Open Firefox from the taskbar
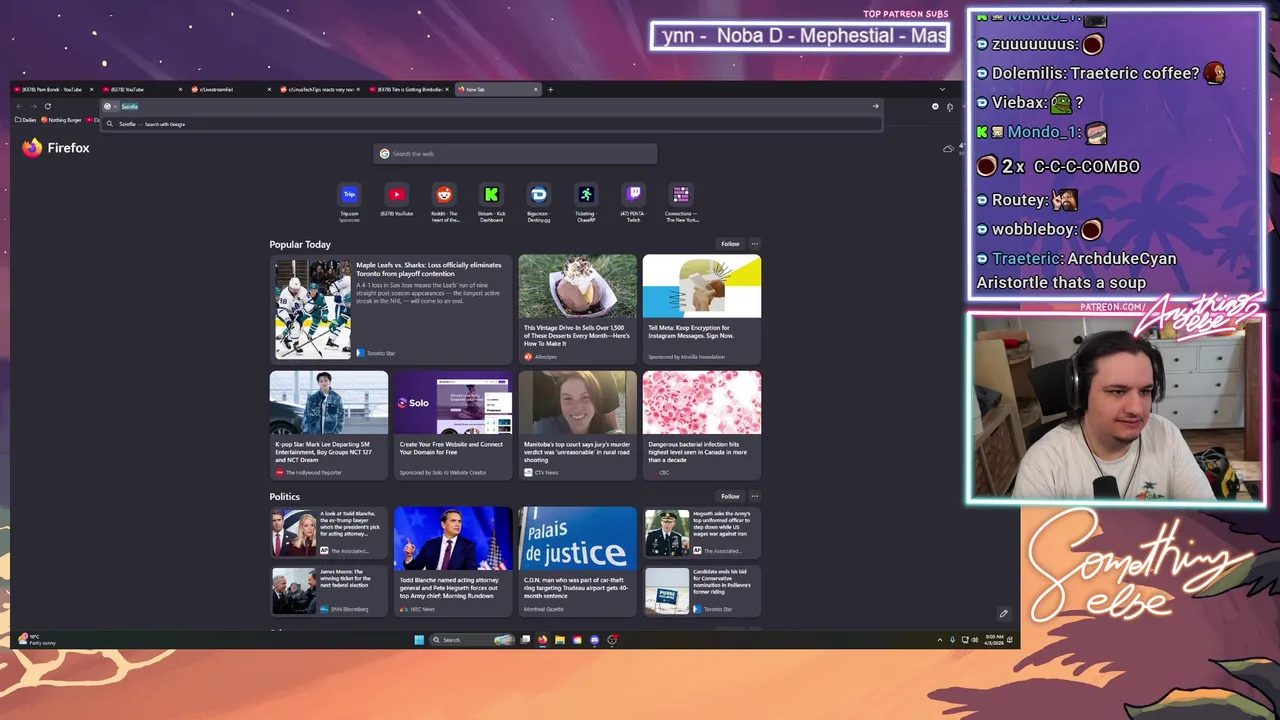 point(542,640)
